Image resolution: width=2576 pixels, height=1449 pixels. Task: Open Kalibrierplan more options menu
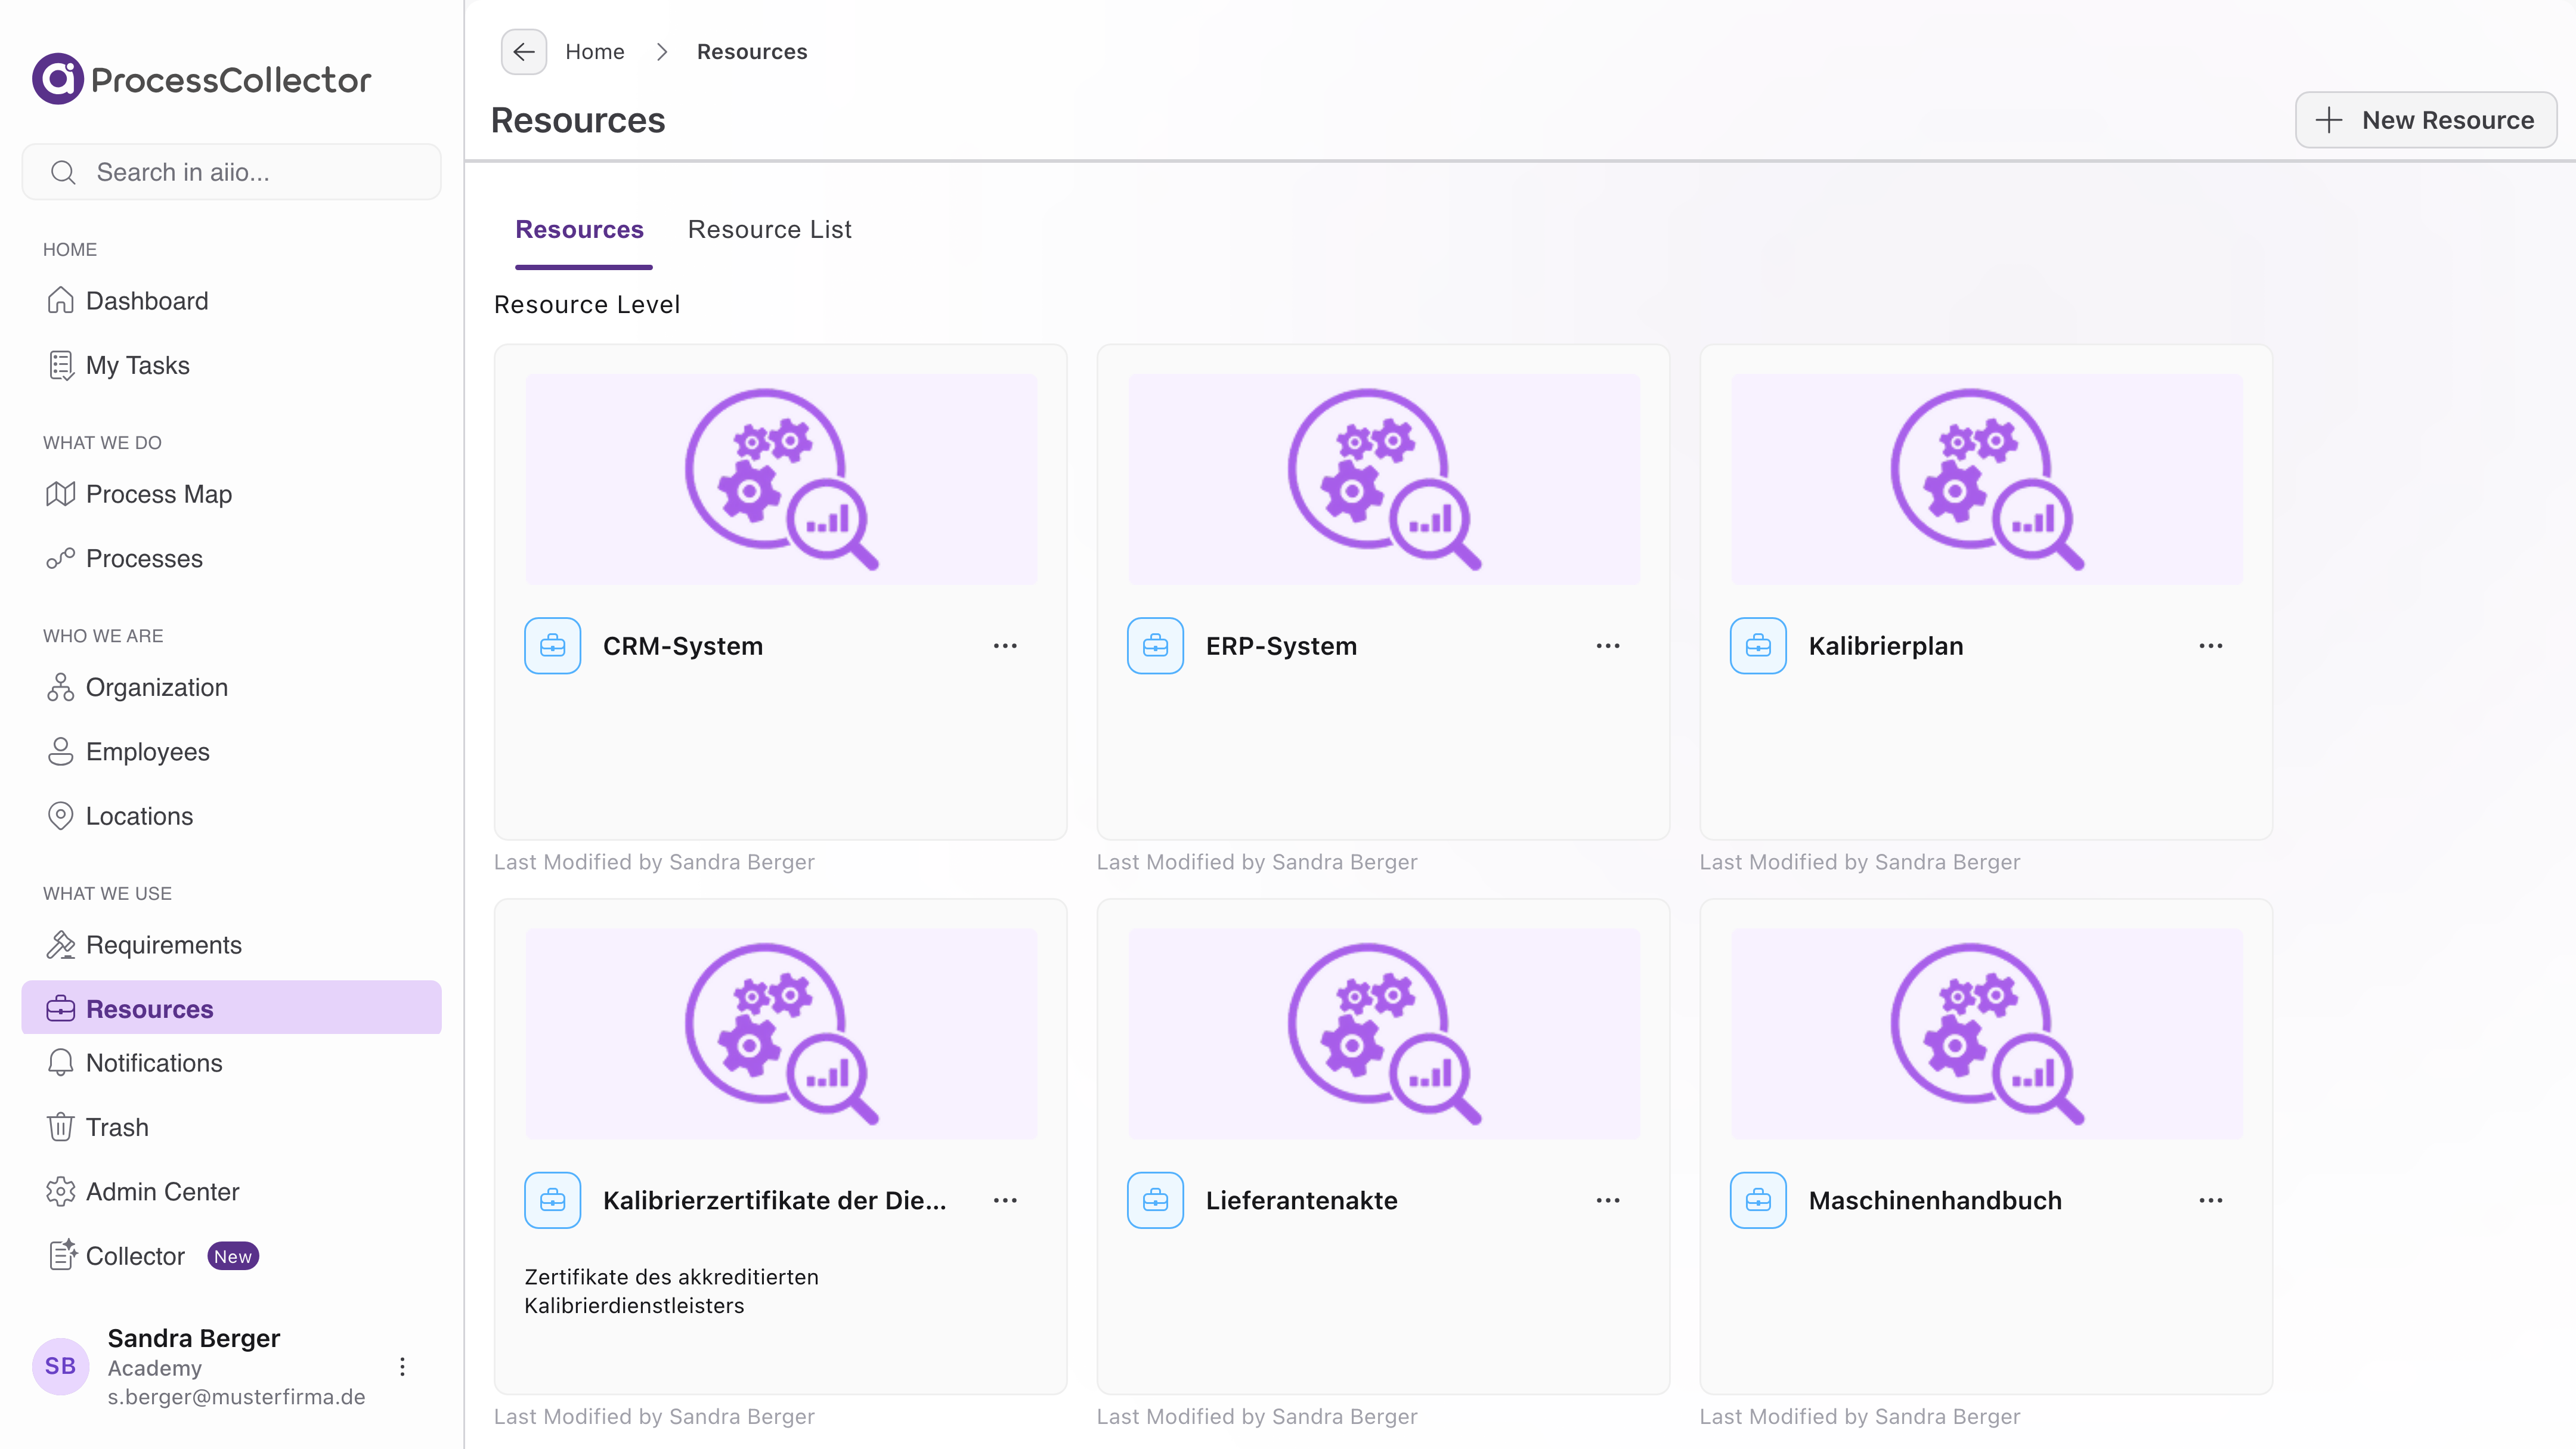2211,646
